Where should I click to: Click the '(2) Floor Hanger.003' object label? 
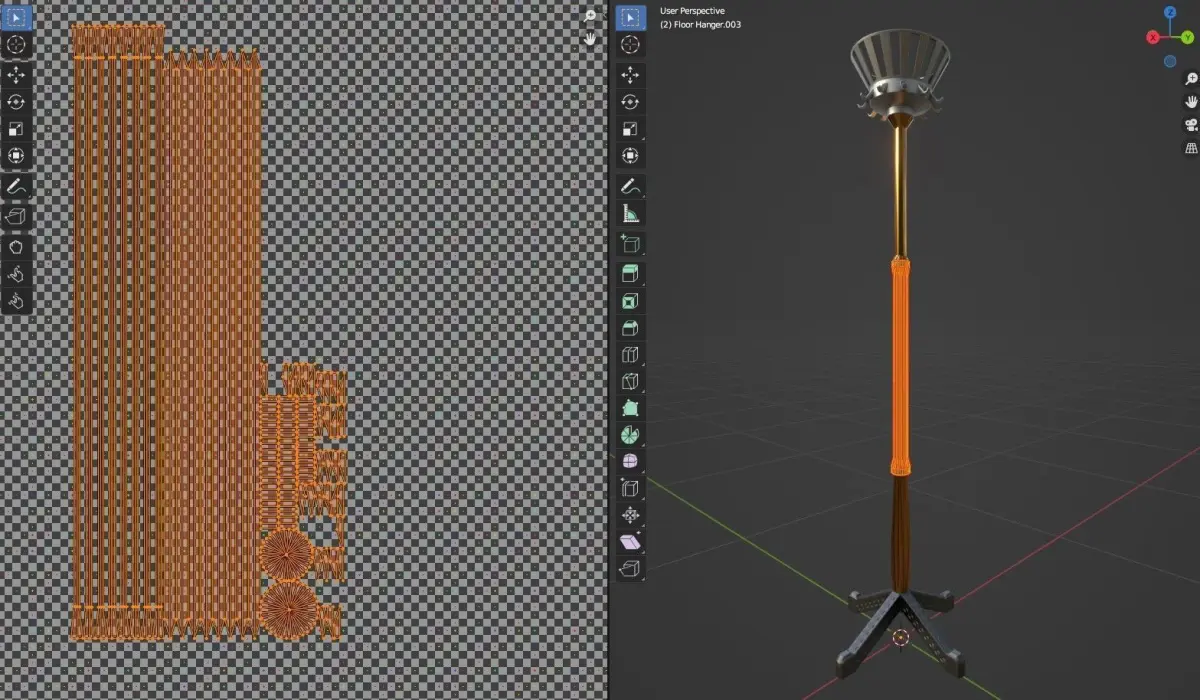pyautogui.click(x=701, y=25)
